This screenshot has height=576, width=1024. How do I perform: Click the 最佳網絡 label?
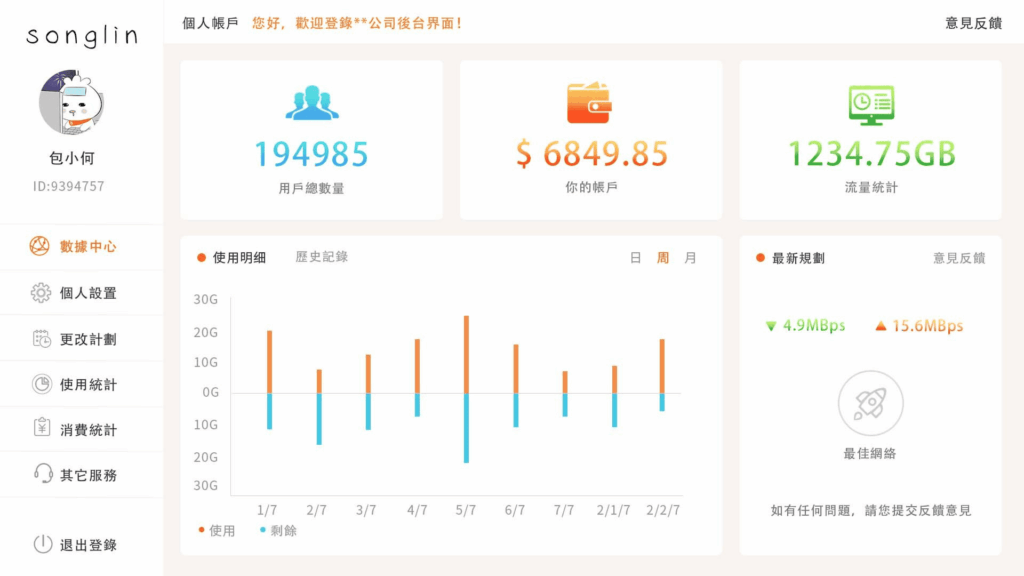coord(870,453)
